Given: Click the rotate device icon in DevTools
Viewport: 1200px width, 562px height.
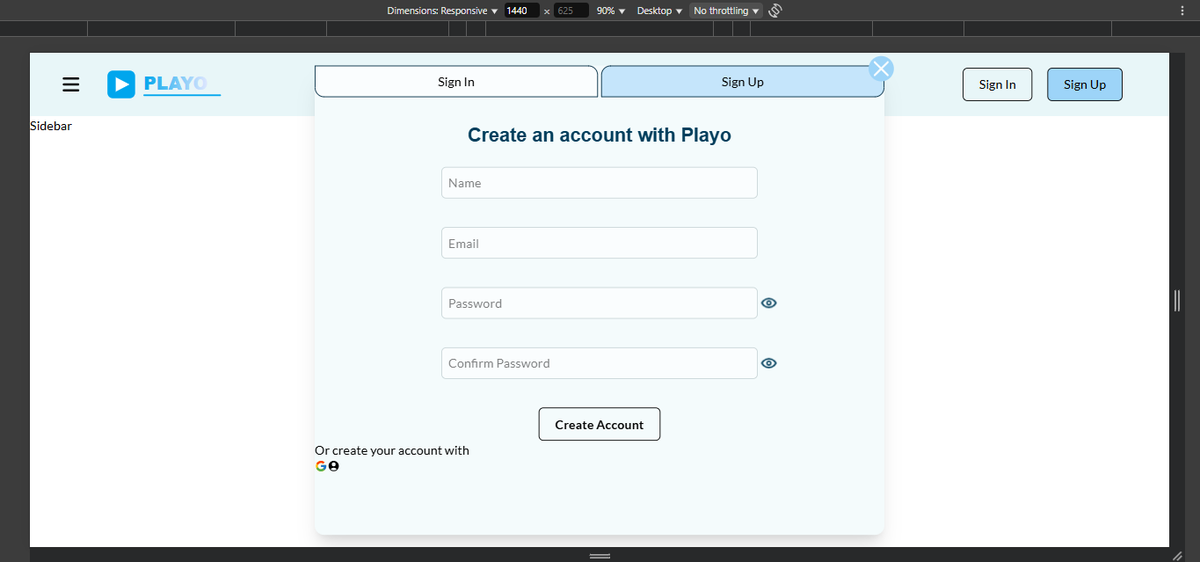Looking at the screenshot, I should click(774, 10).
